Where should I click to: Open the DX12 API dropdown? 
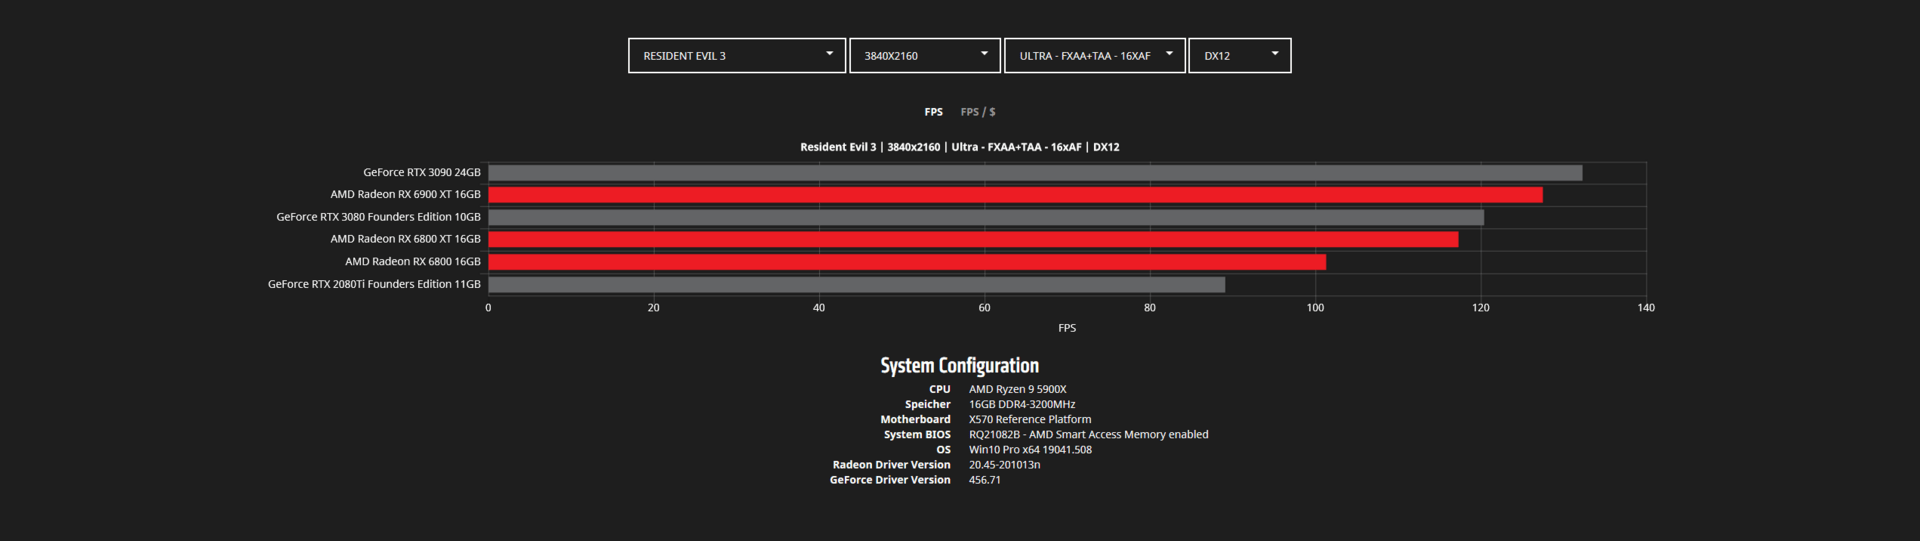pos(1240,56)
